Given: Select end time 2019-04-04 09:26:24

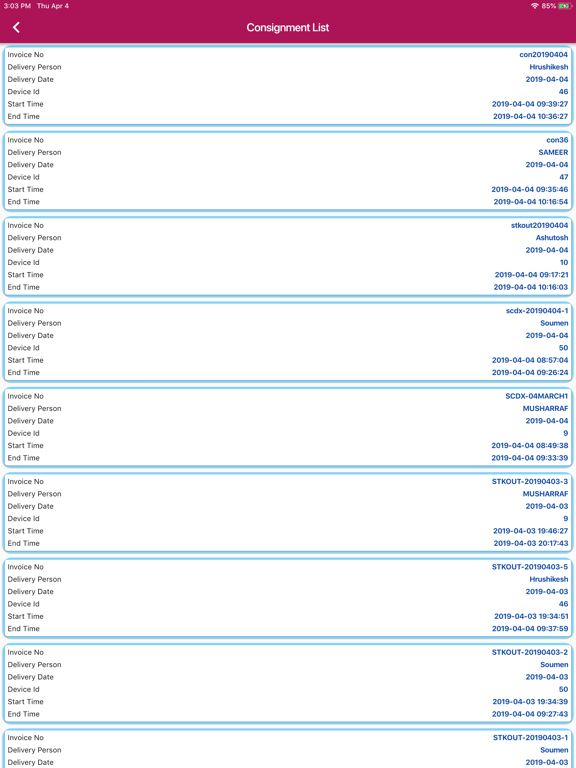Looking at the screenshot, I should point(530,372).
